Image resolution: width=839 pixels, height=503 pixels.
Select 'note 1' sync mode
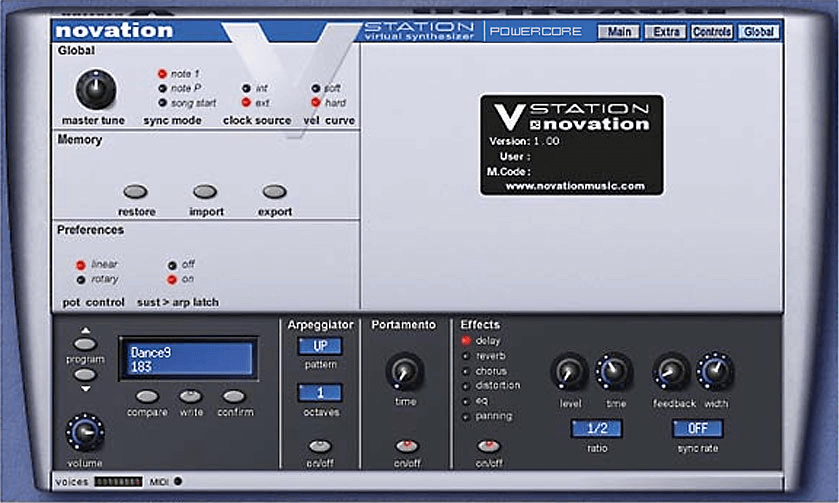tap(162, 73)
